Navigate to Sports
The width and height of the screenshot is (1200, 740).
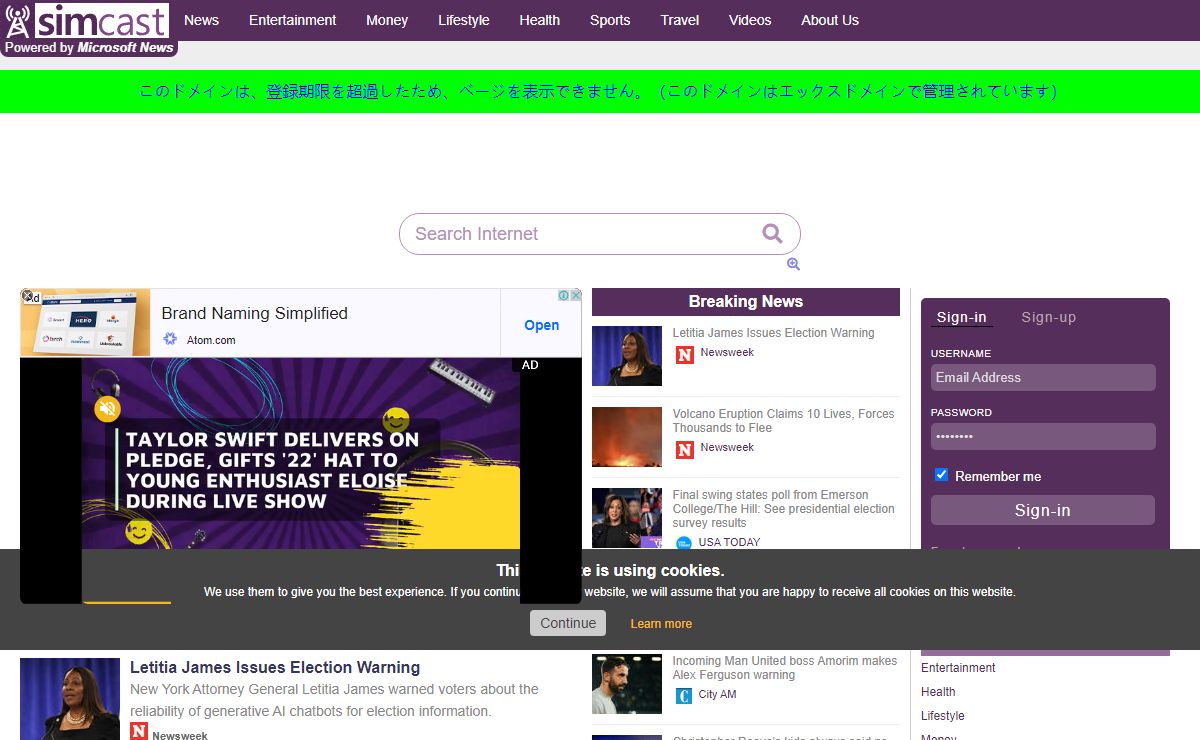pyautogui.click(x=610, y=20)
